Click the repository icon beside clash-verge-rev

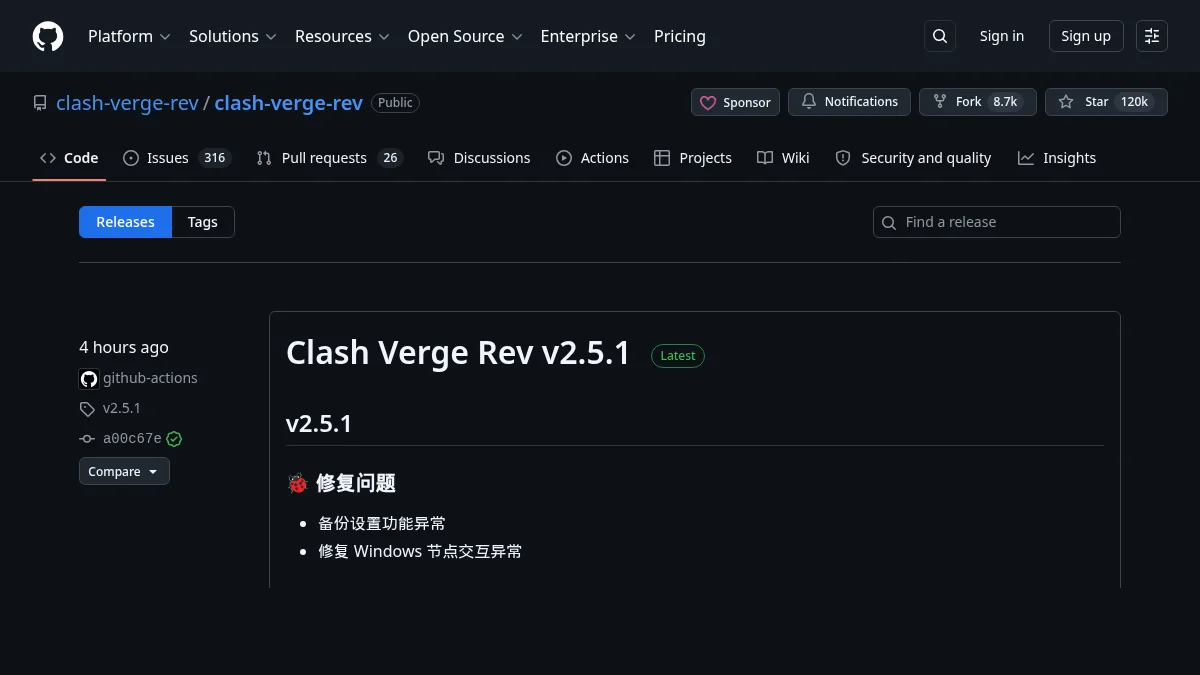pyautogui.click(x=40, y=103)
